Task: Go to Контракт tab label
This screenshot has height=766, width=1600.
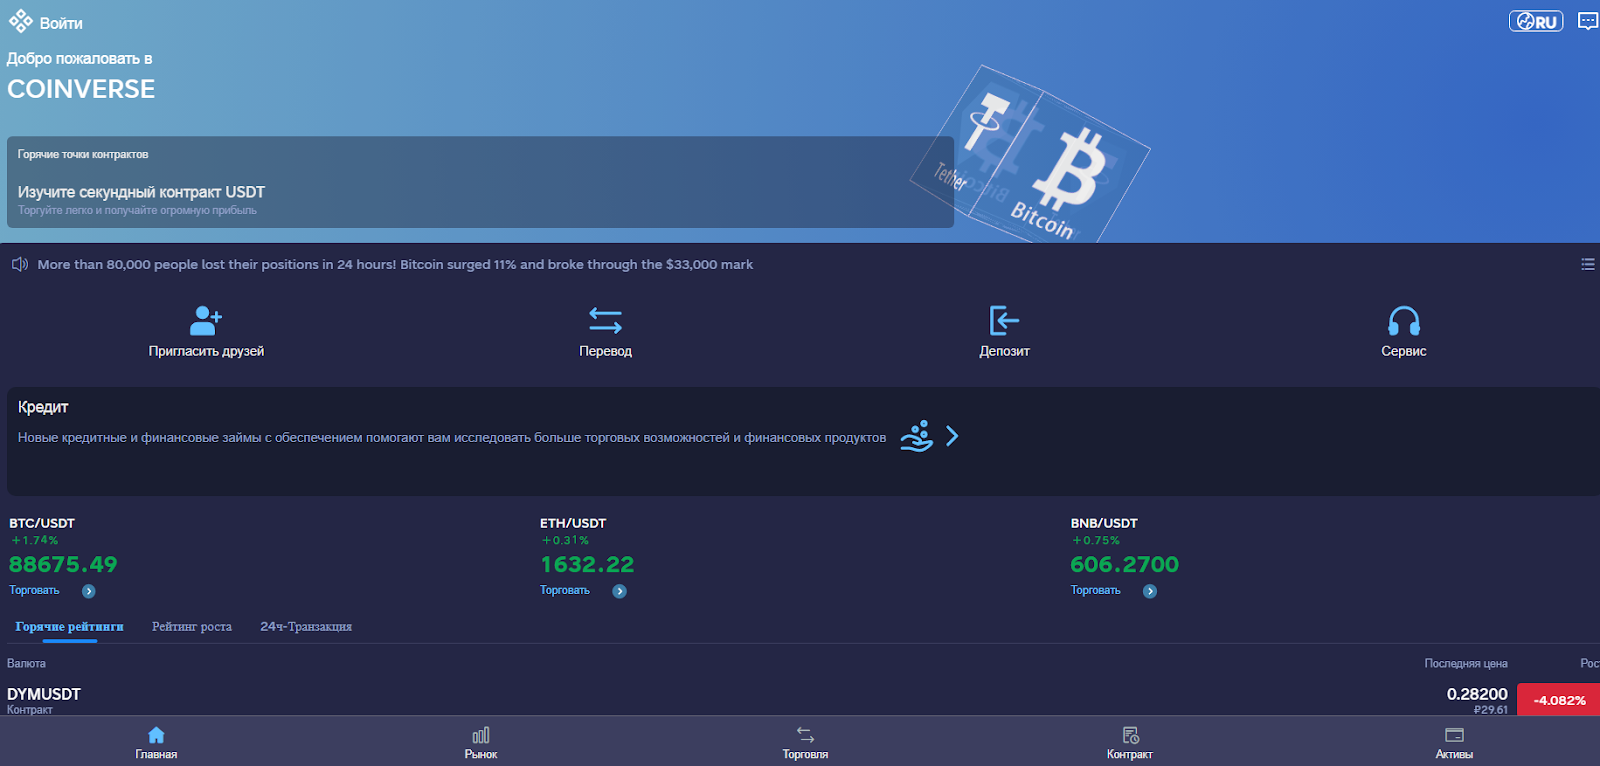Action: click(x=1130, y=754)
